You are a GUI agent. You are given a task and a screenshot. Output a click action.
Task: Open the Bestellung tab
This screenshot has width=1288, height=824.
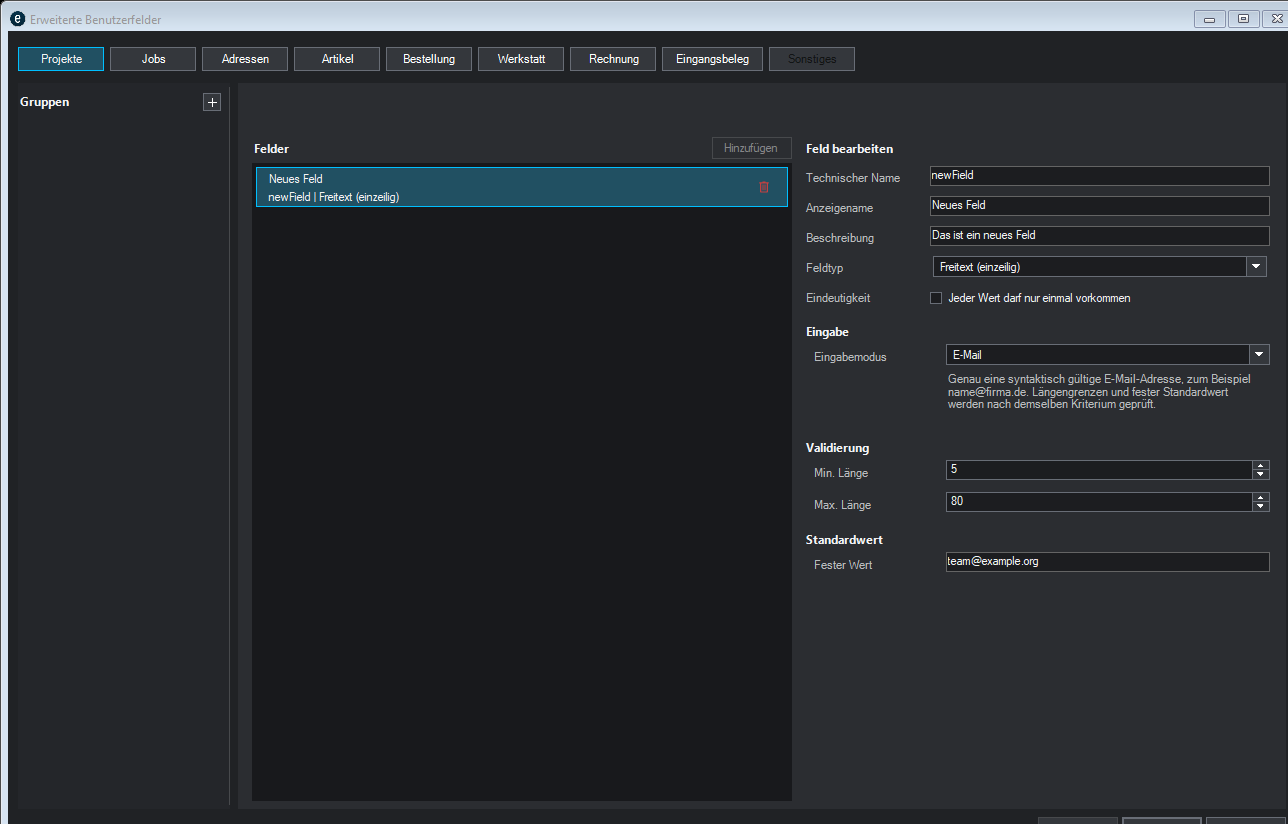coord(429,59)
